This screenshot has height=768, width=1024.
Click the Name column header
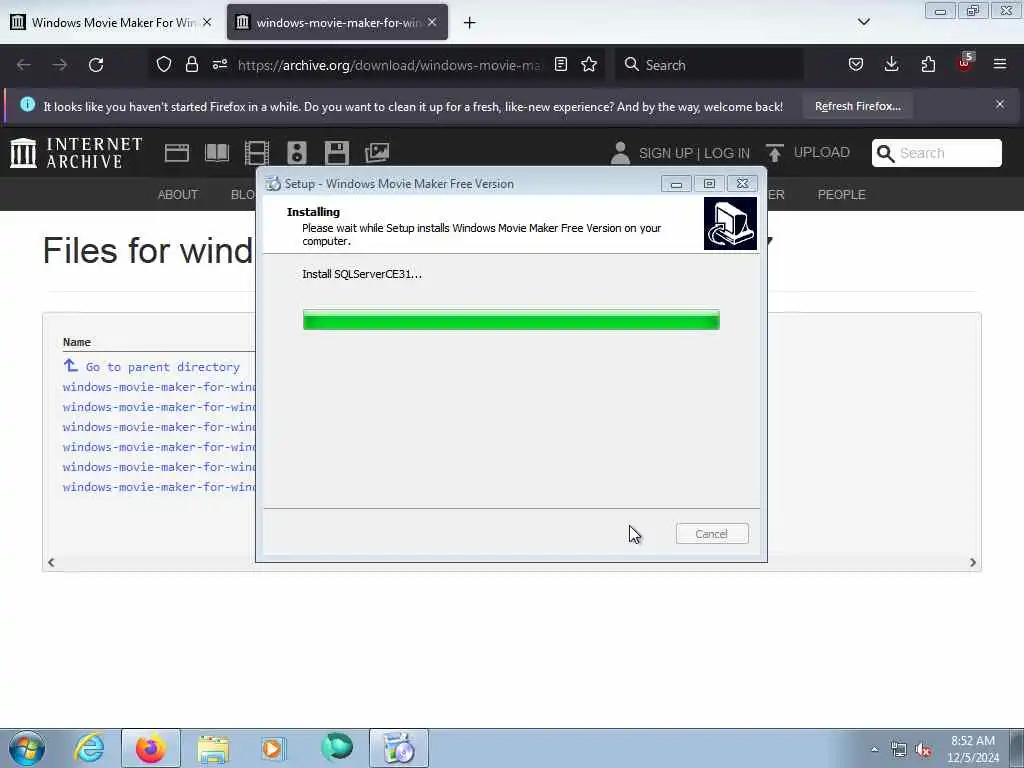click(x=76, y=342)
